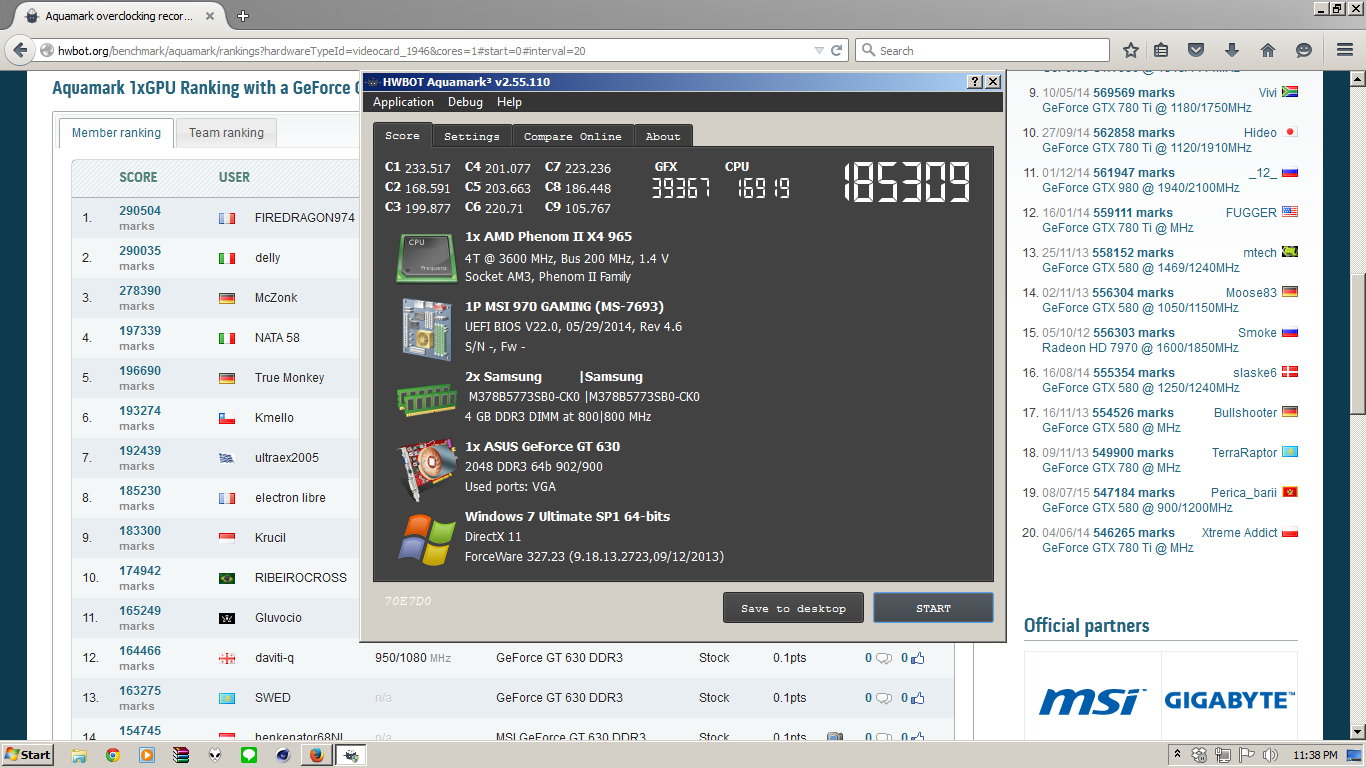Open Alienware head icon on taskbar
This screenshot has height=768, width=1366.
[x=215, y=755]
